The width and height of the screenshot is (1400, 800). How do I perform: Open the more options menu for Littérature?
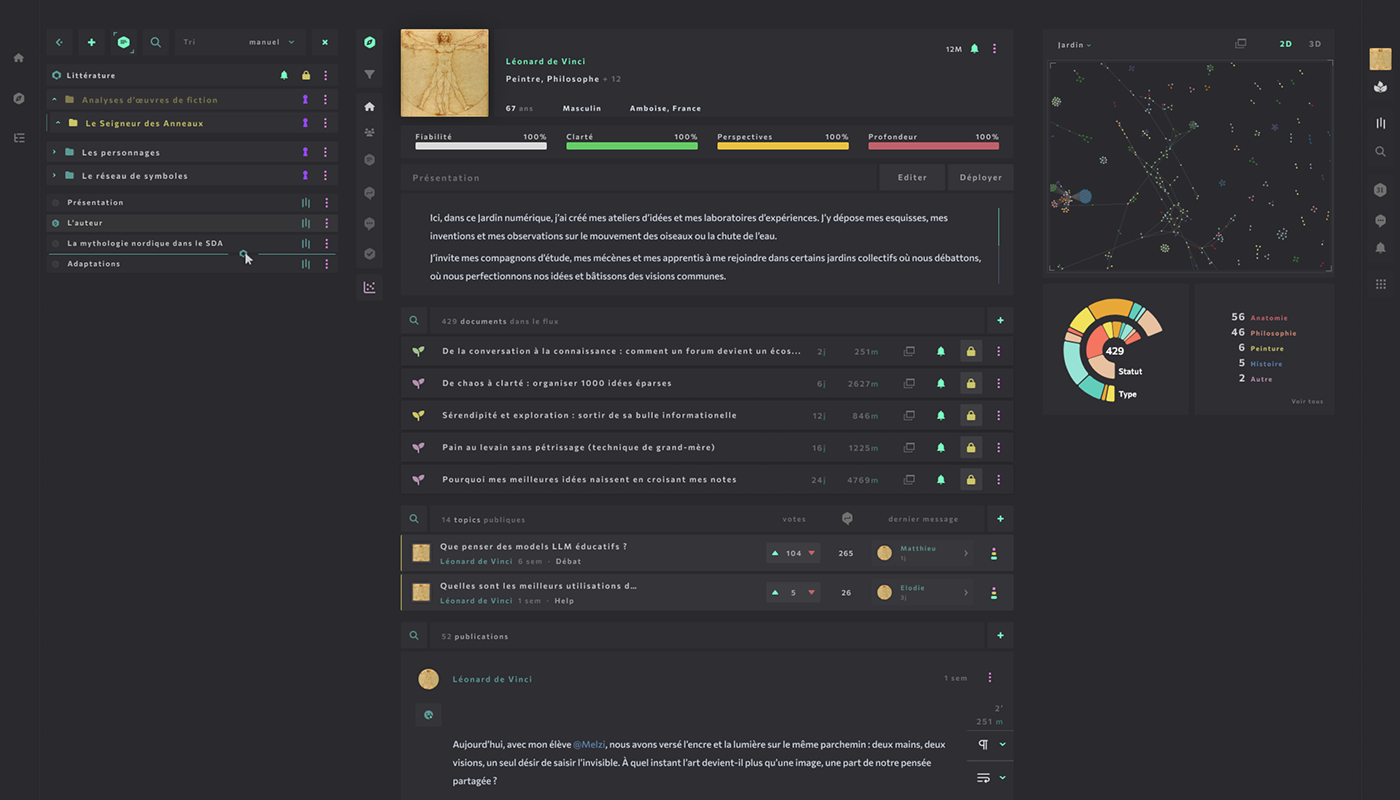coord(325,75)
